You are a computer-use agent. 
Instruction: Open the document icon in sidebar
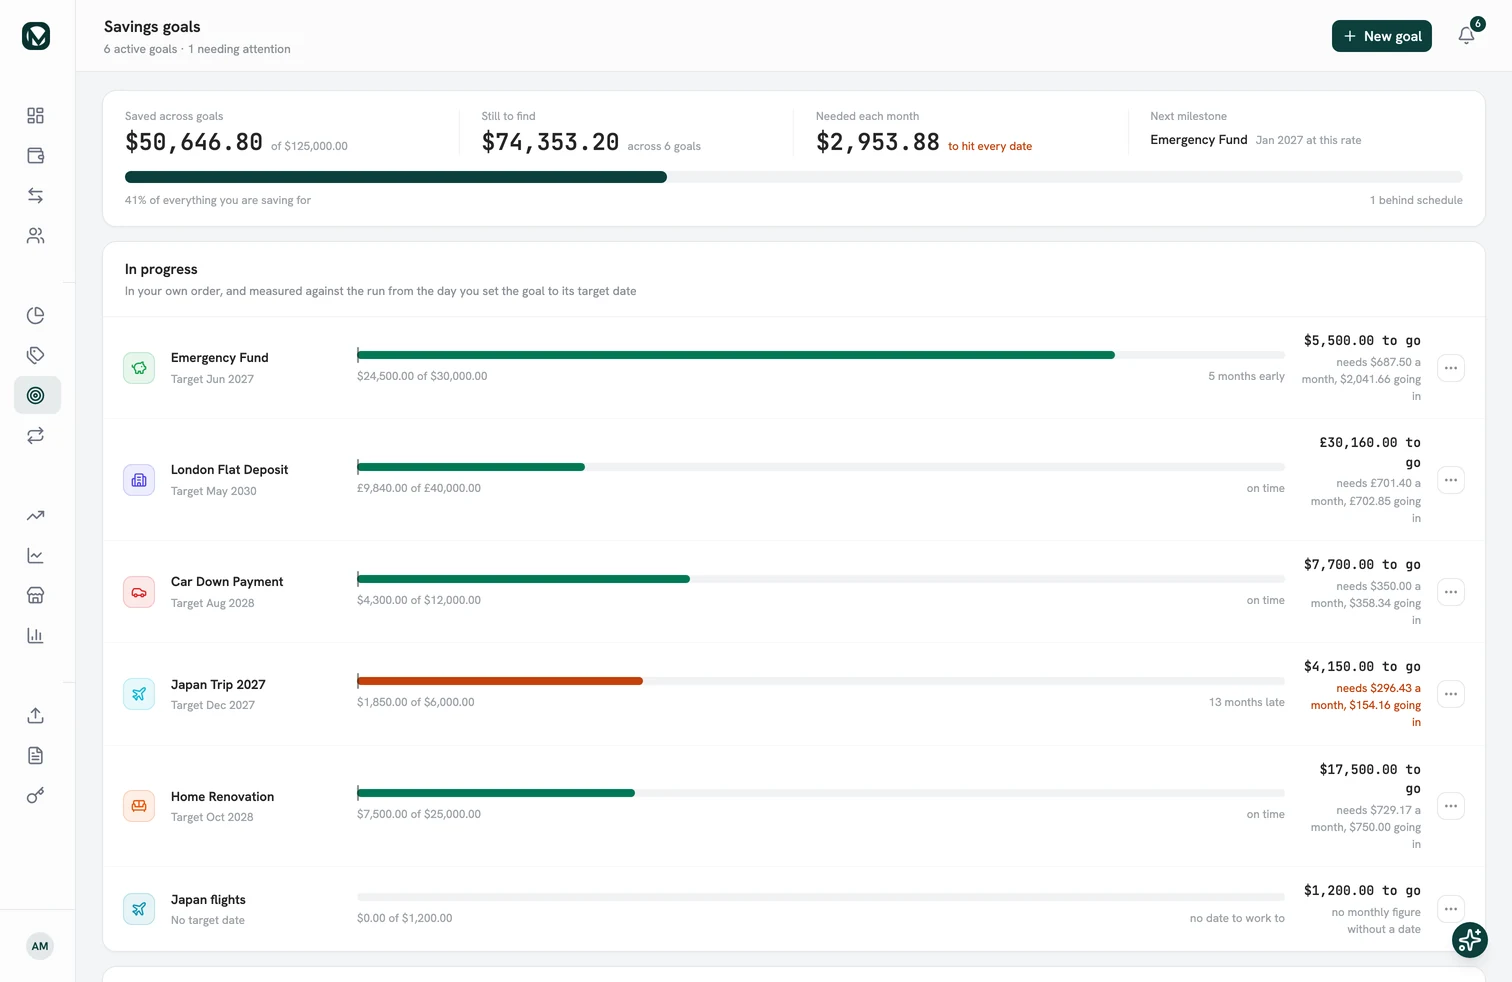pos(36,756)
